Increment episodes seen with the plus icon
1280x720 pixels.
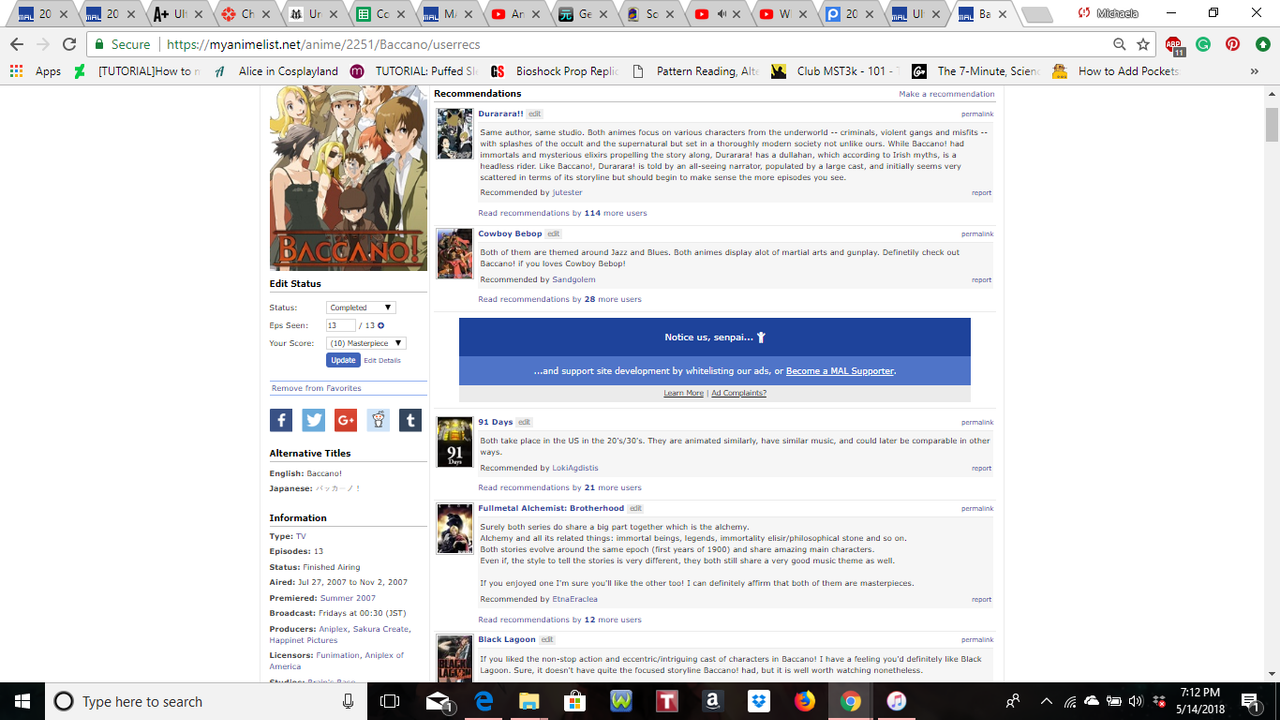tap(381, 326)
